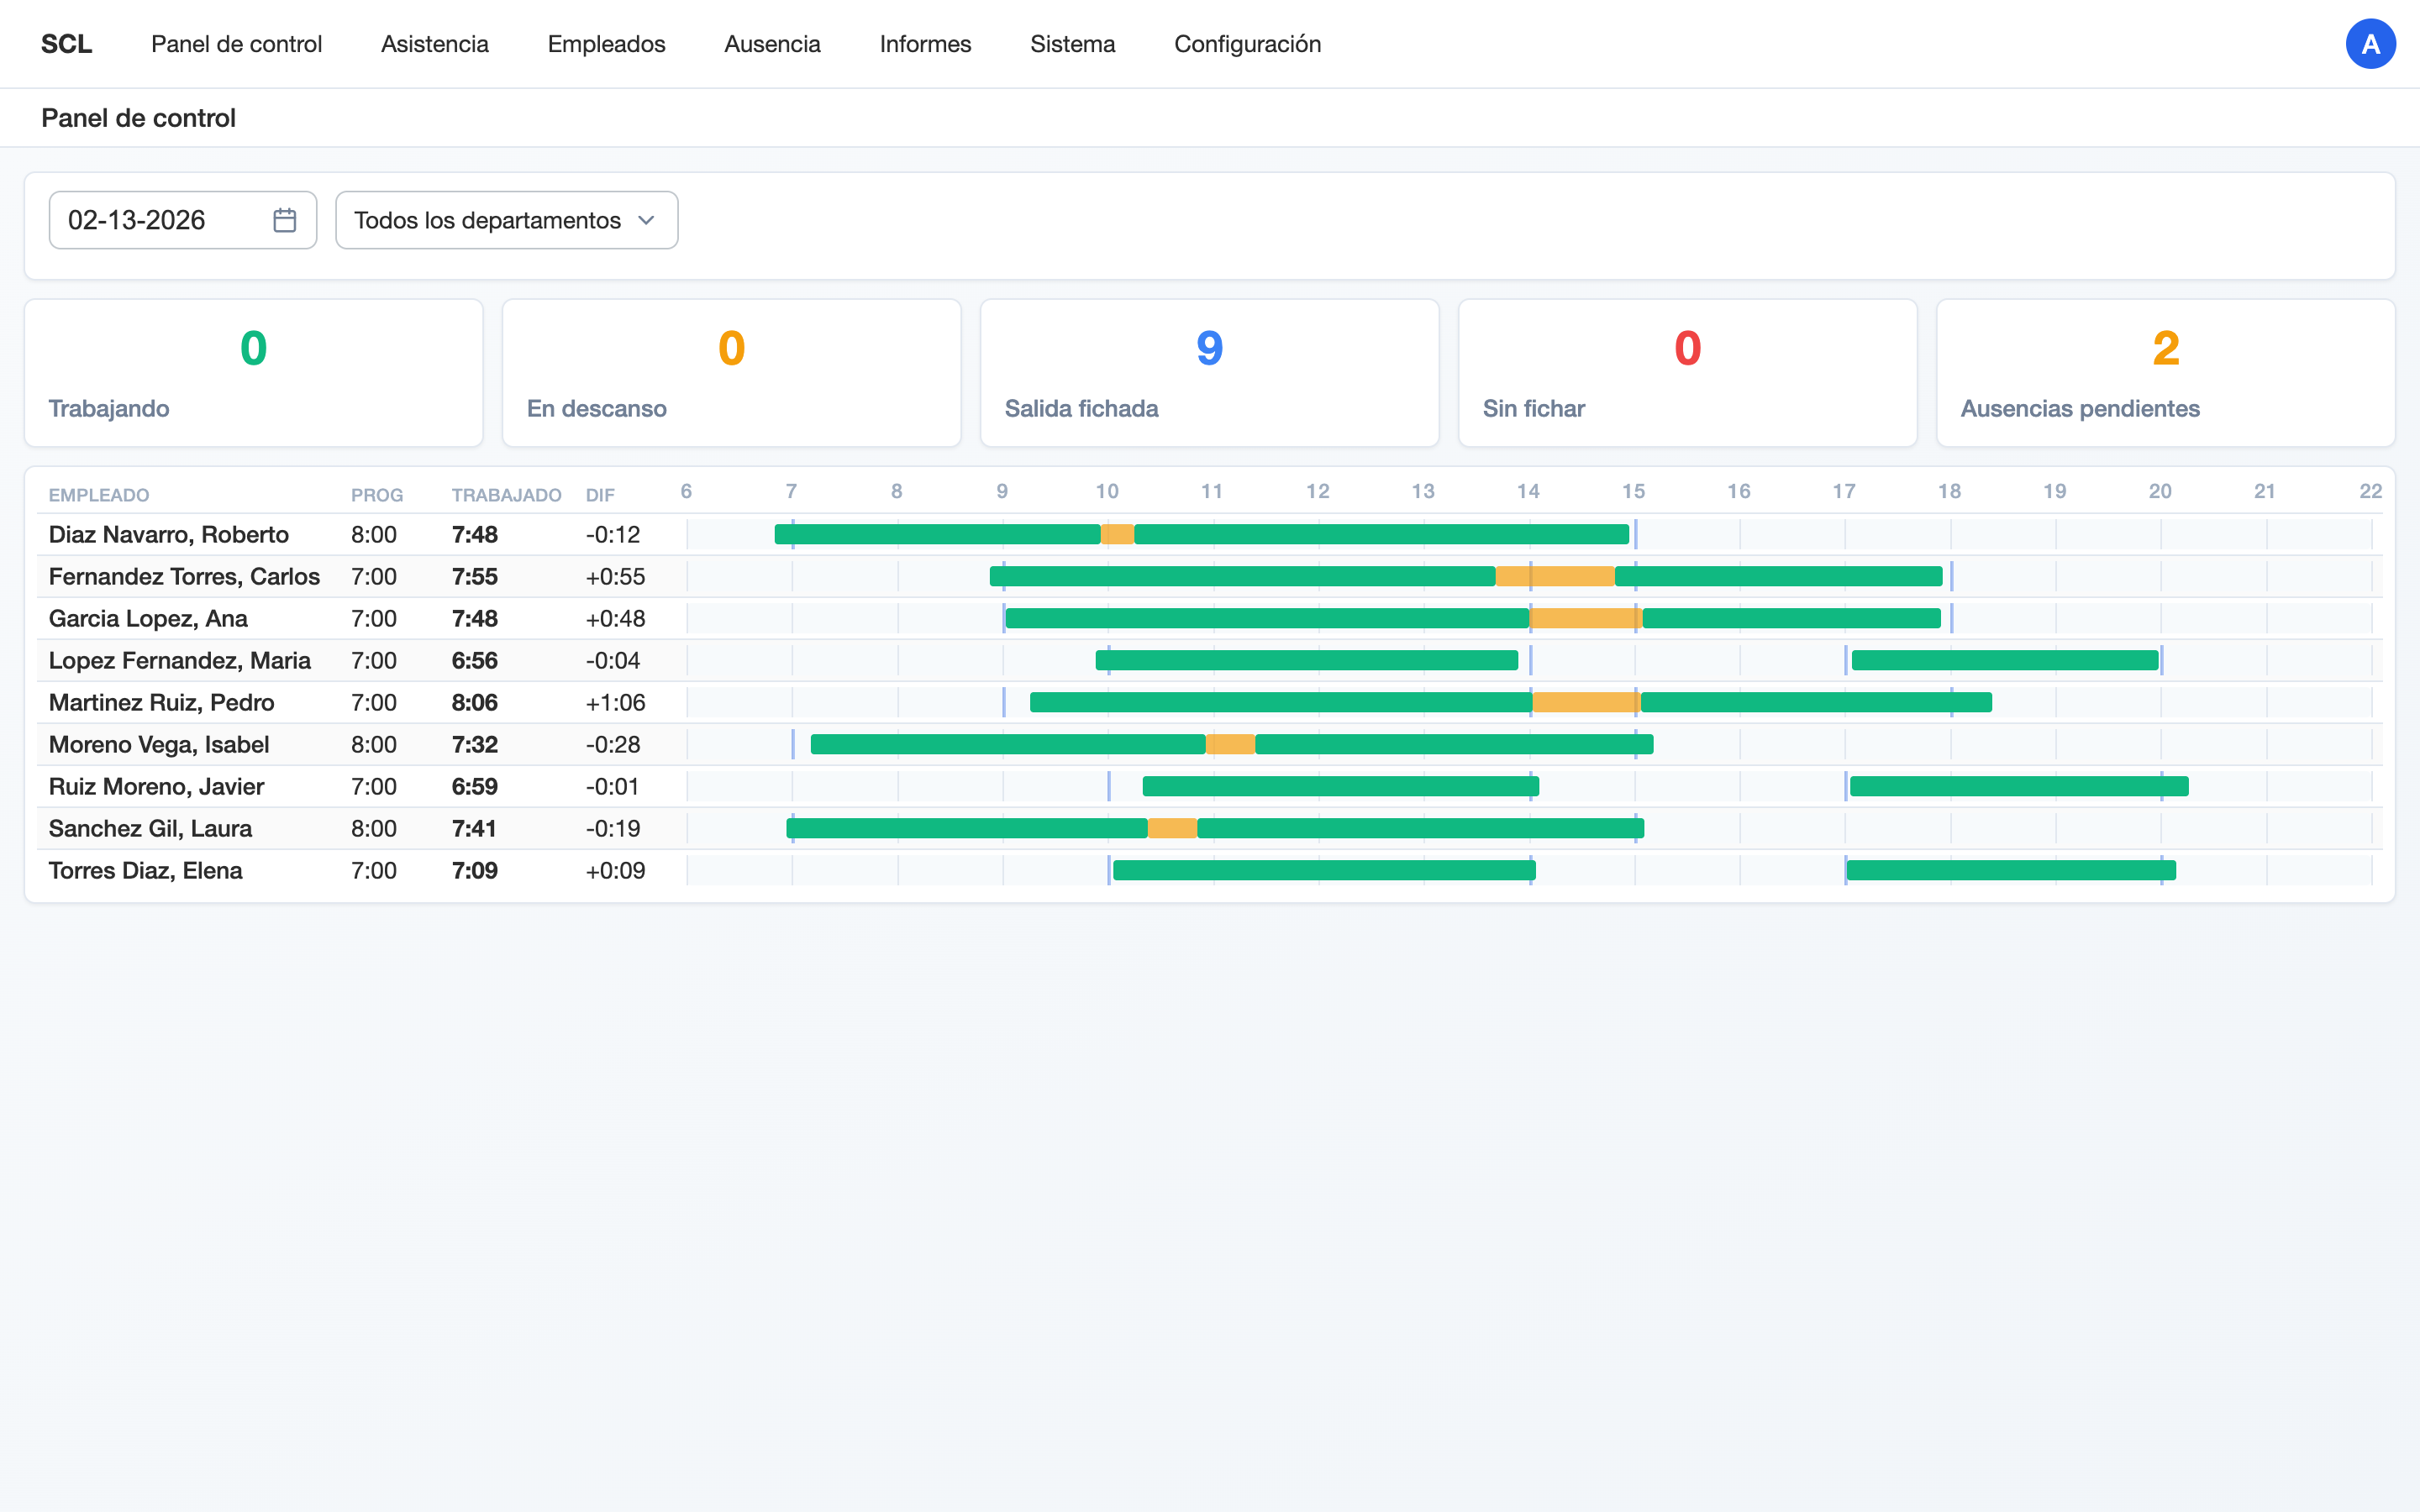This screenshot has width=2420, height=1512.
Task: Click the 'Ausencias pendientes' card
Action: point(2165,373)
